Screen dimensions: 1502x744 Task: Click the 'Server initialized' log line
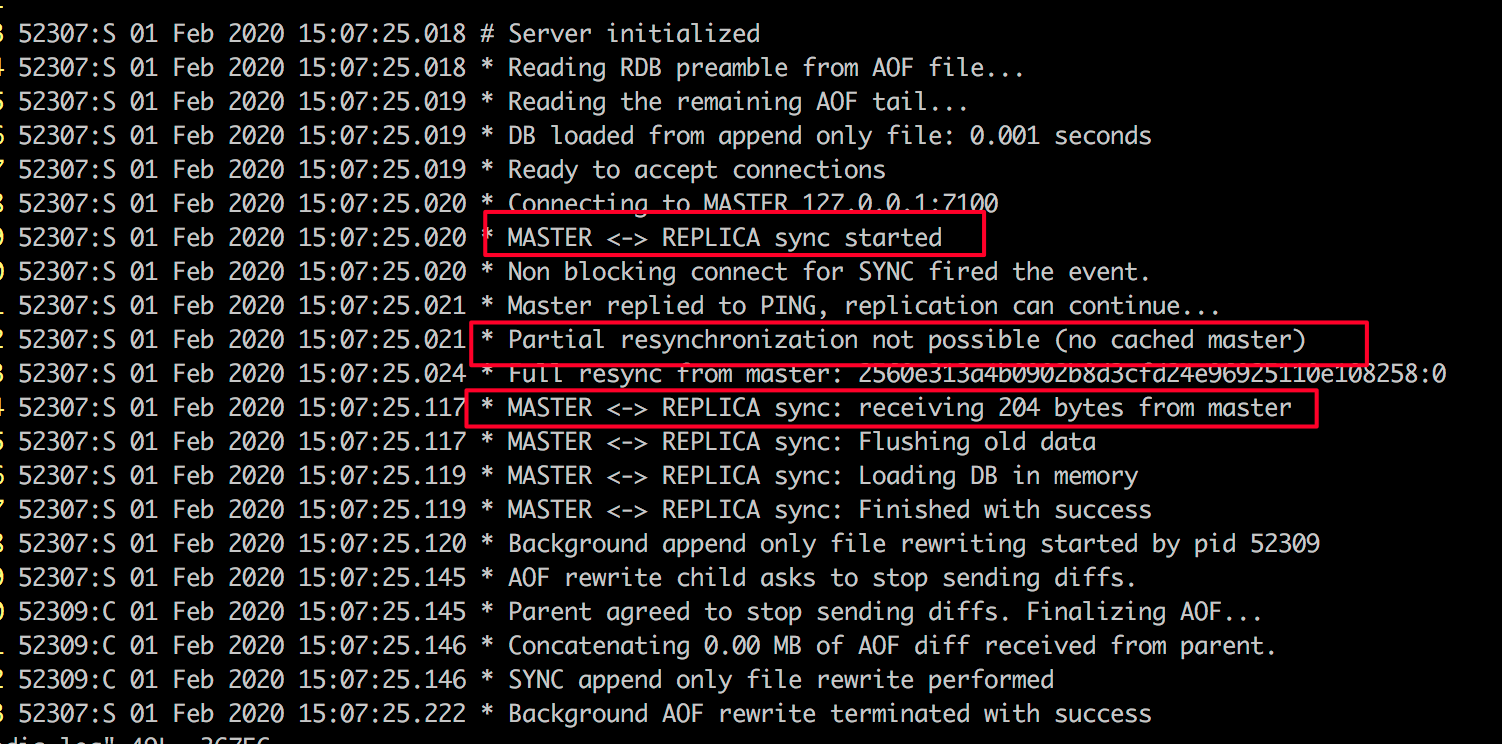[633, 33]
